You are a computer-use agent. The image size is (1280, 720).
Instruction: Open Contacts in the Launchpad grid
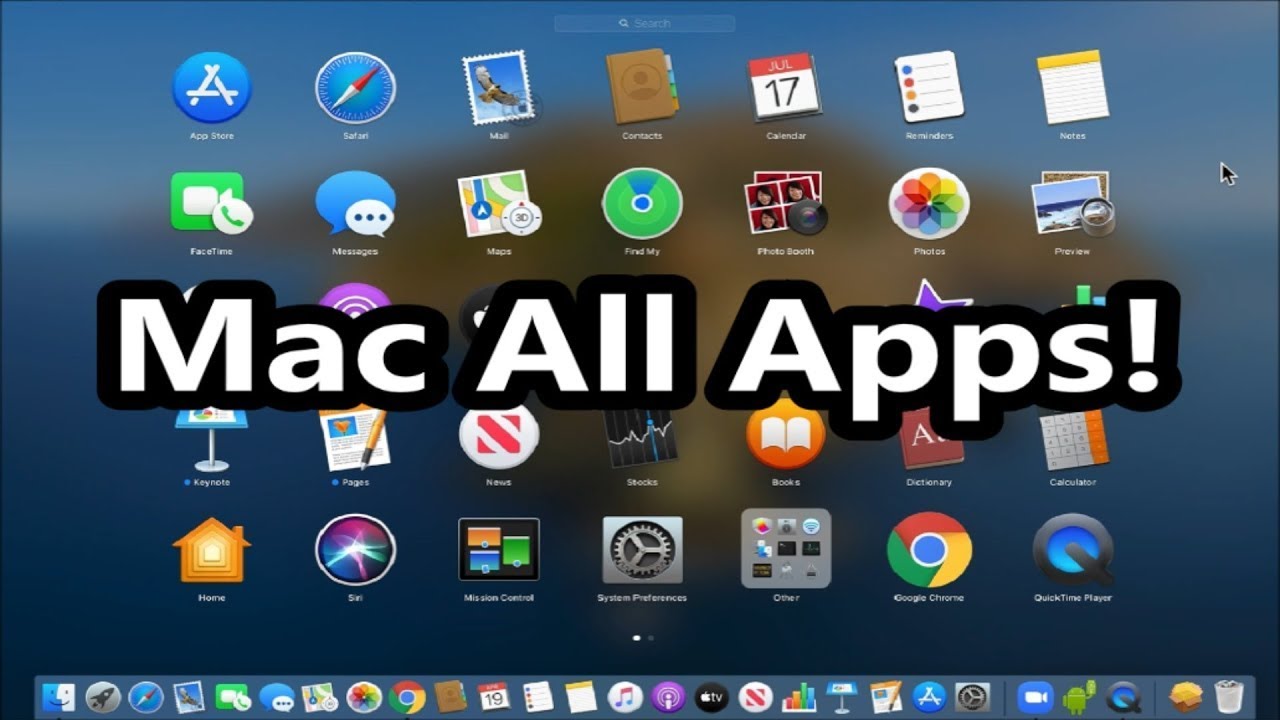click(642, 88)
